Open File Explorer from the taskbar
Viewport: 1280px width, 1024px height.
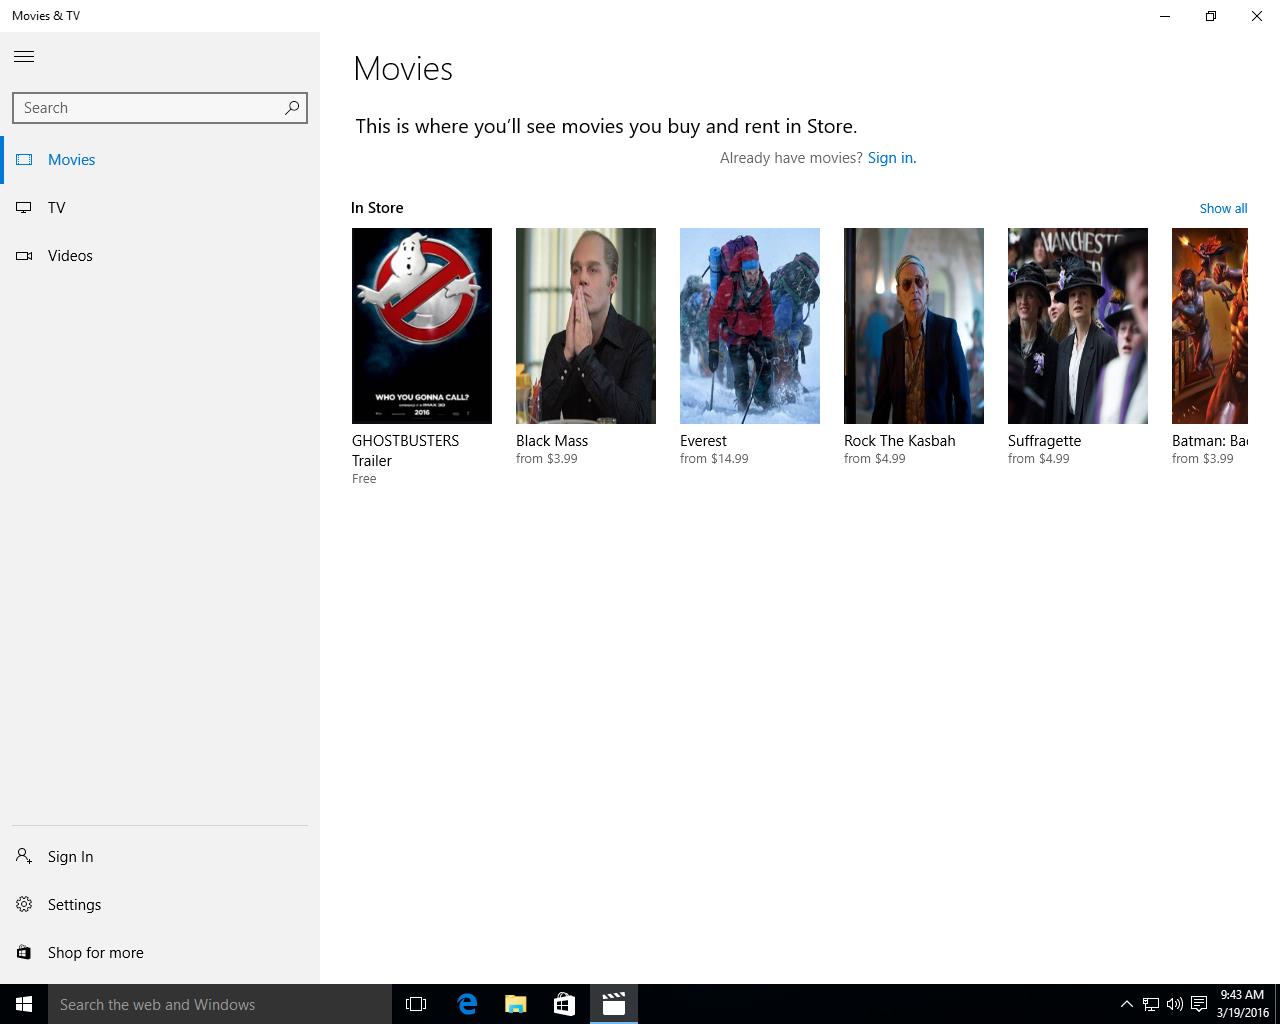coord(516,1004)
